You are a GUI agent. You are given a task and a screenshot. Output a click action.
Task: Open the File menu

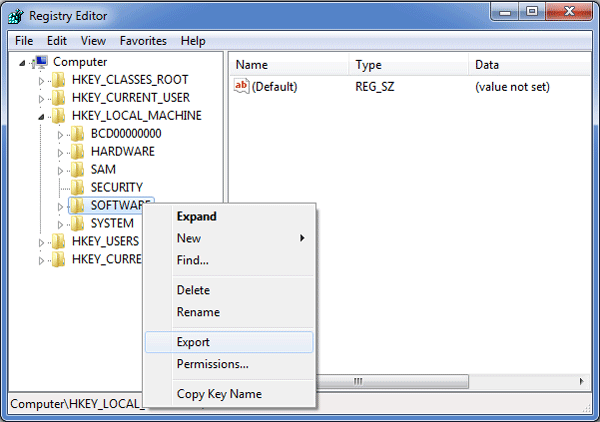point(24,41)
